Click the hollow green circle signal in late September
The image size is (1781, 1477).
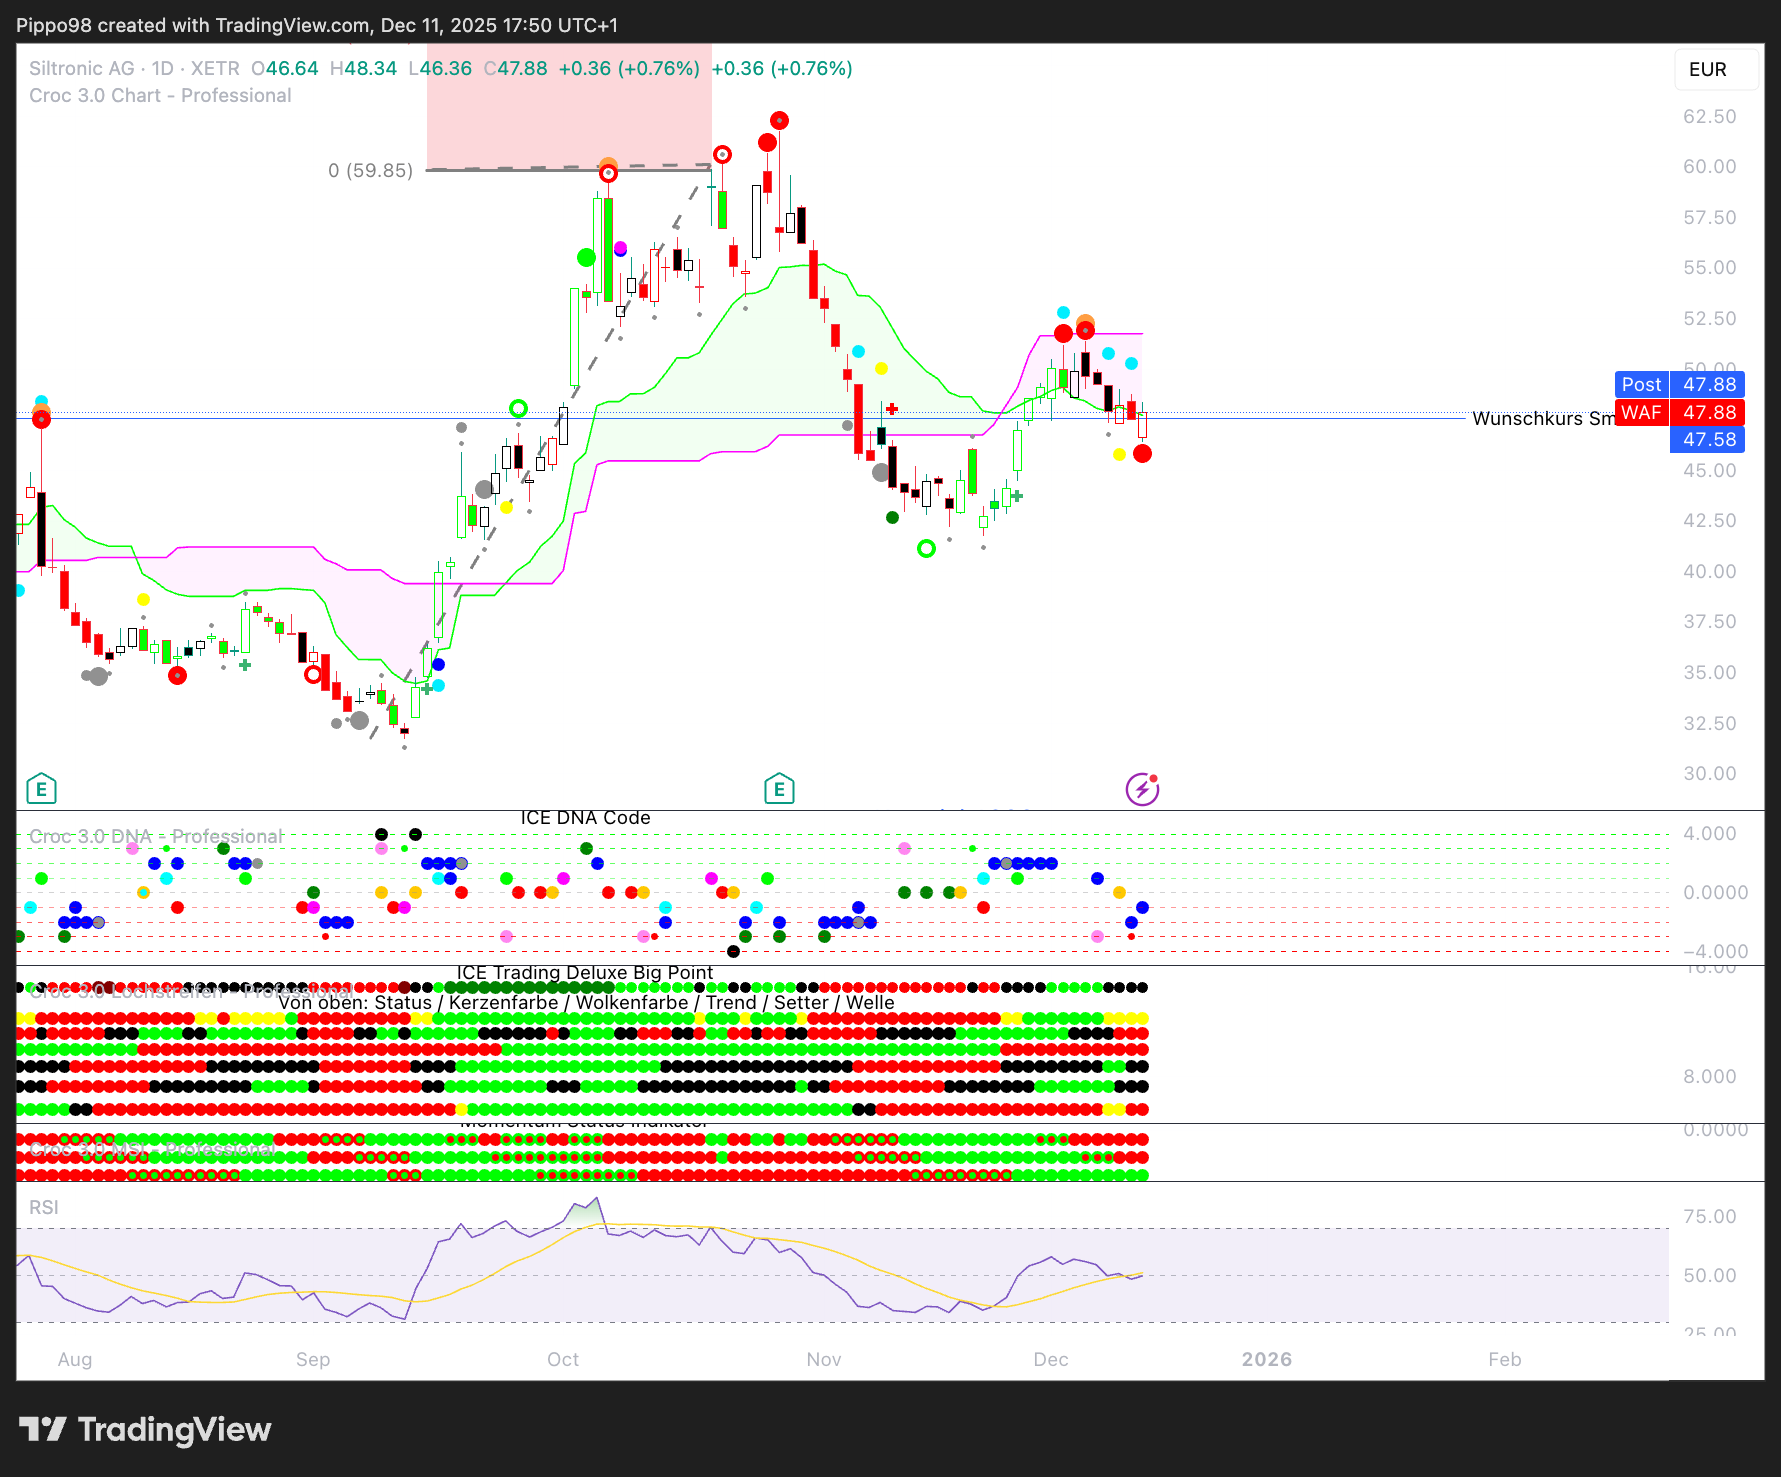[518, 408]
